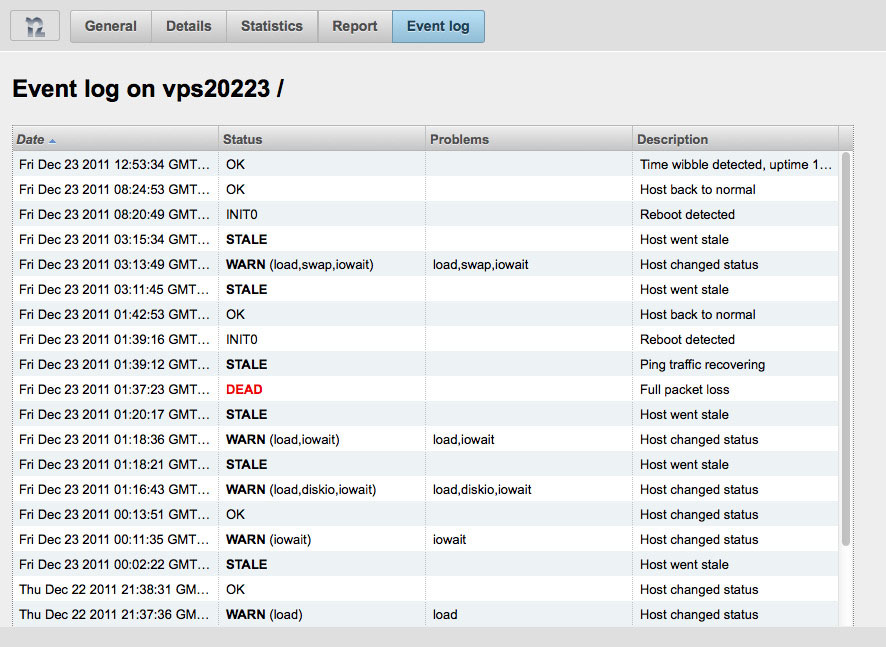The height and width of the screenshot is (647, 886).
Task: Open the Details tab
Action: tap(189, 27)
